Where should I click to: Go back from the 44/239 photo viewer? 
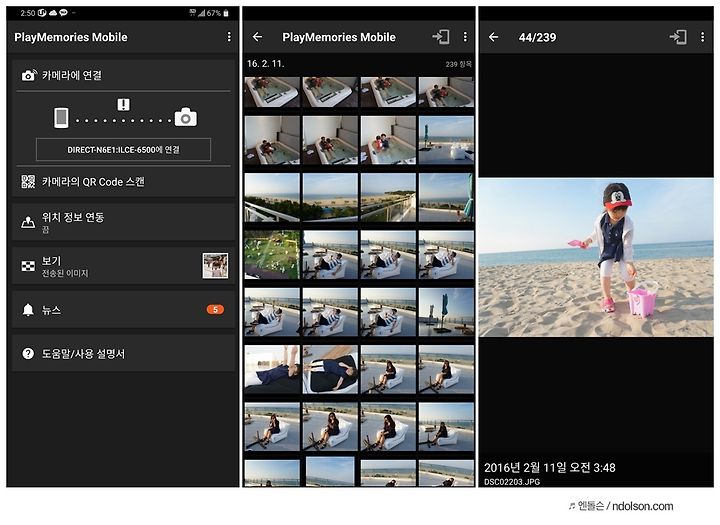pyautogui.click(x=494, y=37)
